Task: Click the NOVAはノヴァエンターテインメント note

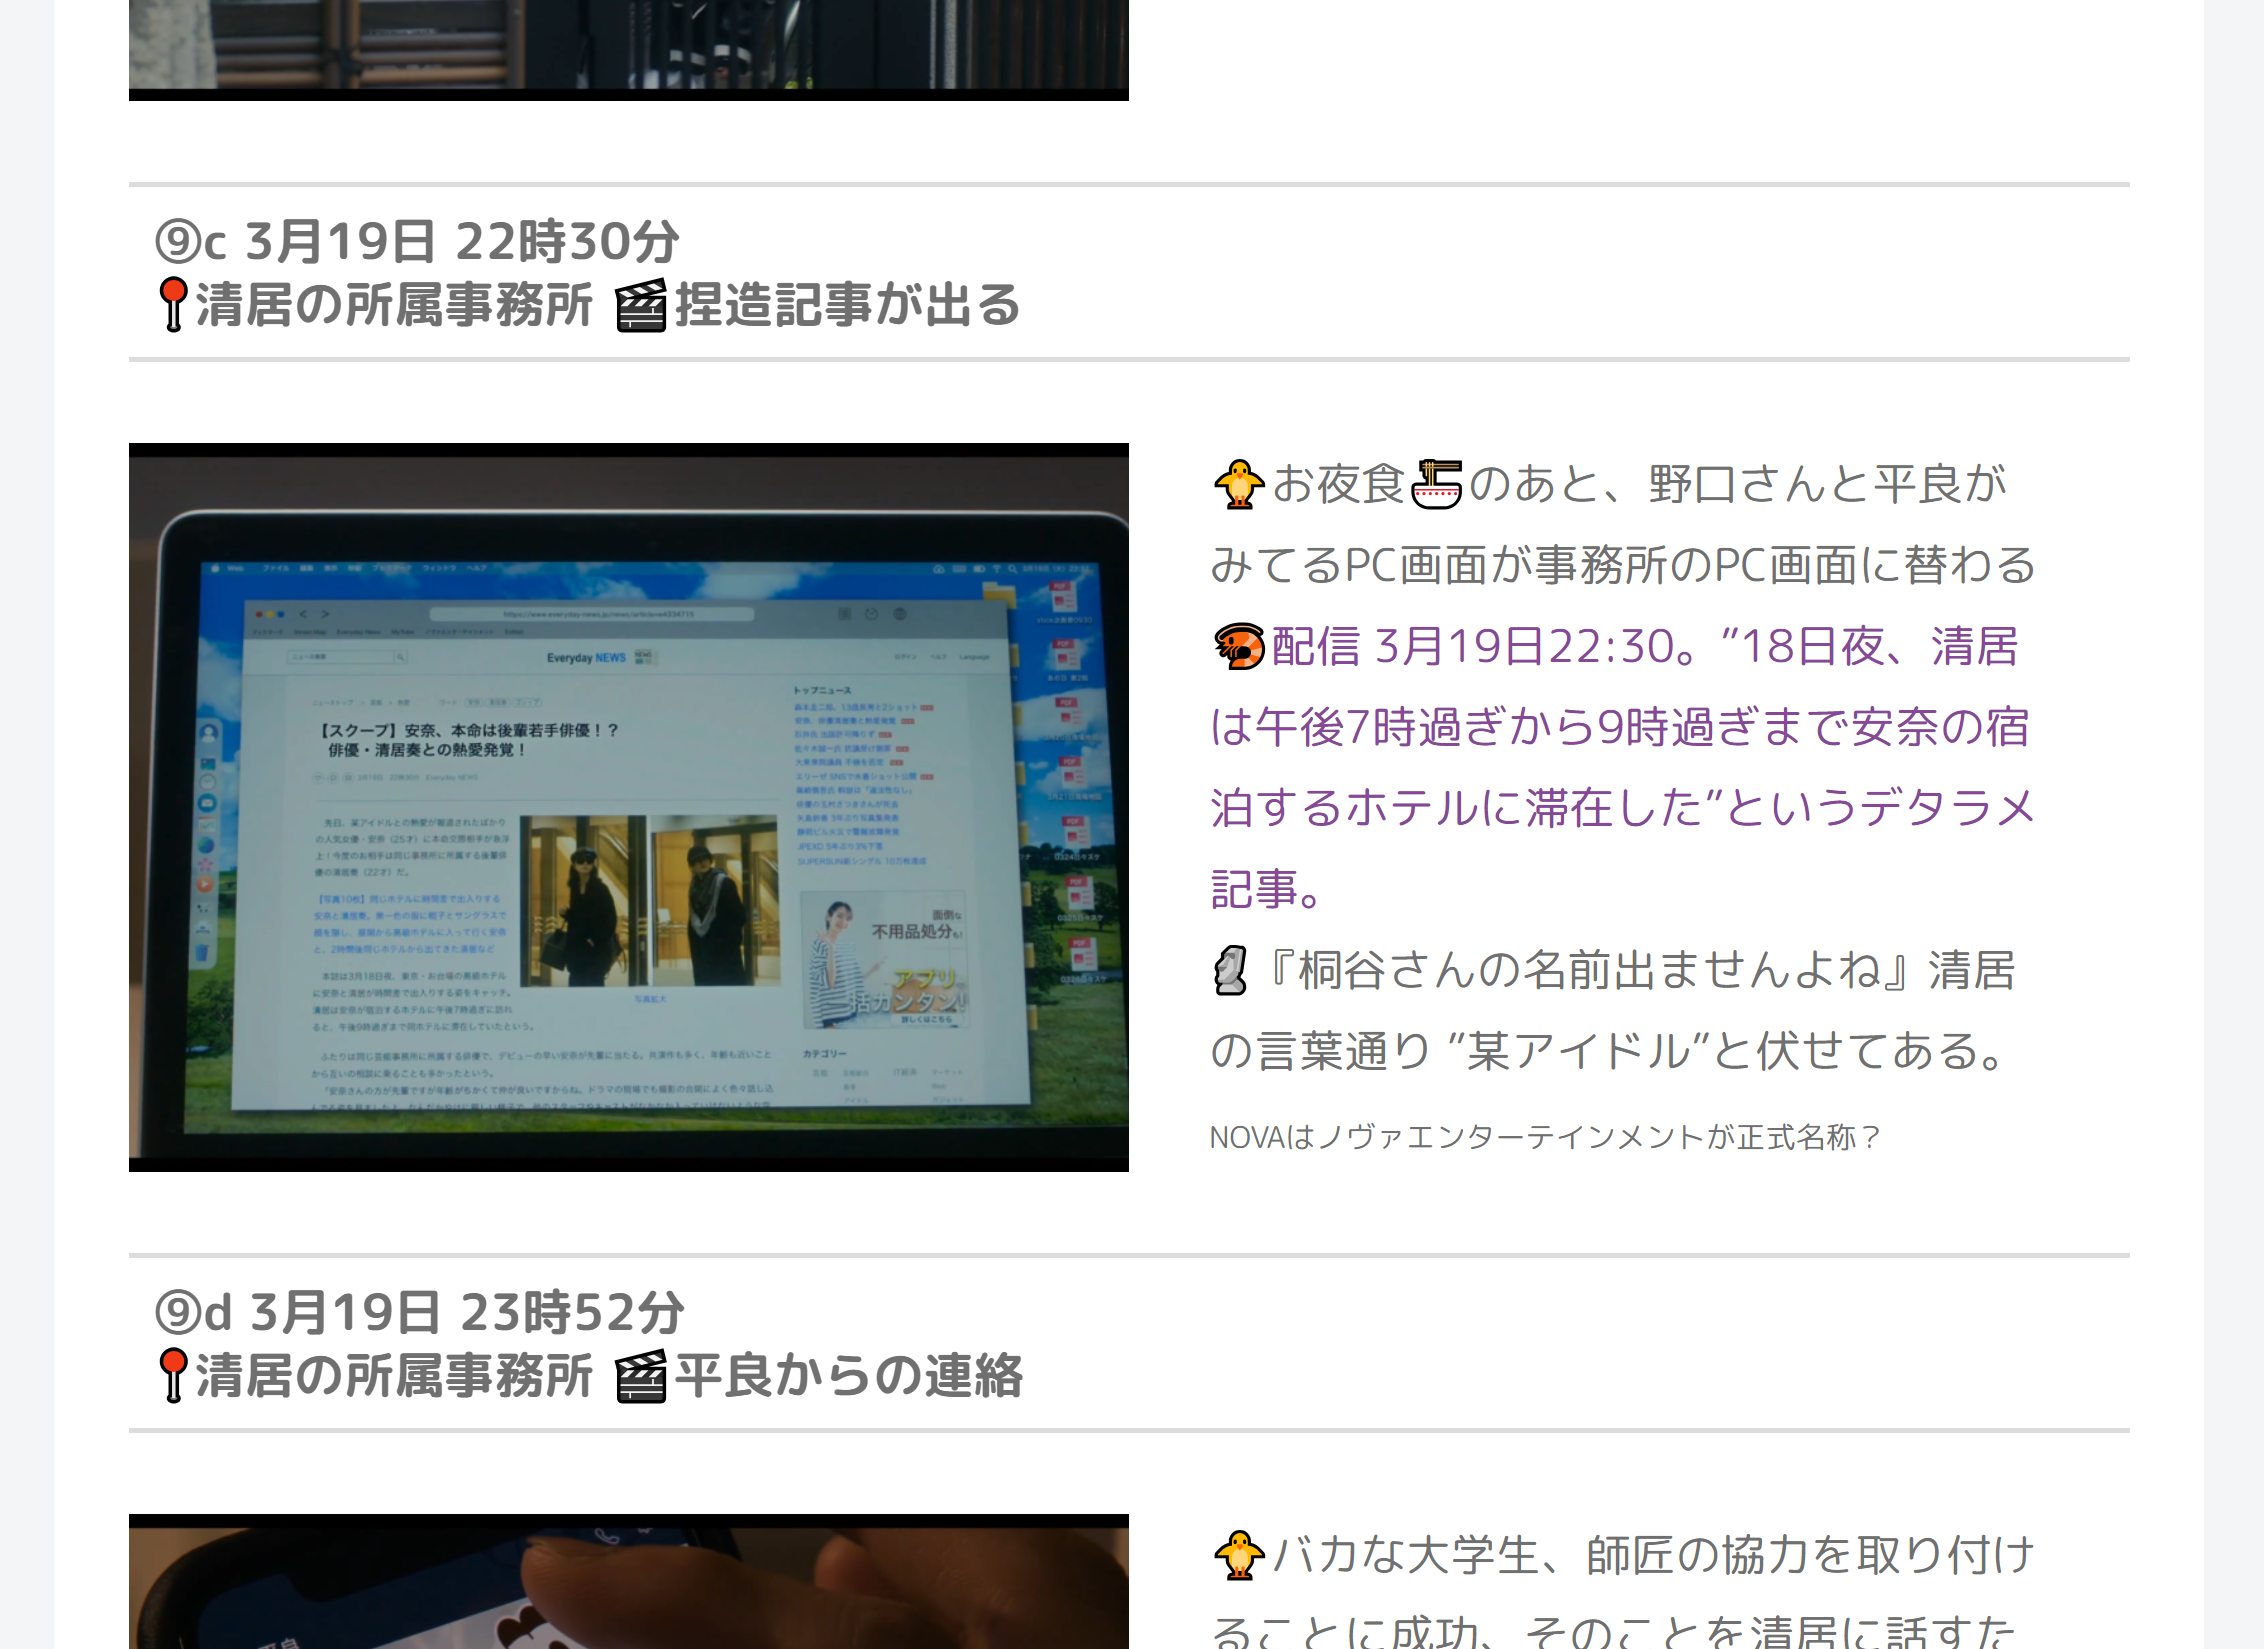Action: pos(1545,1137)
